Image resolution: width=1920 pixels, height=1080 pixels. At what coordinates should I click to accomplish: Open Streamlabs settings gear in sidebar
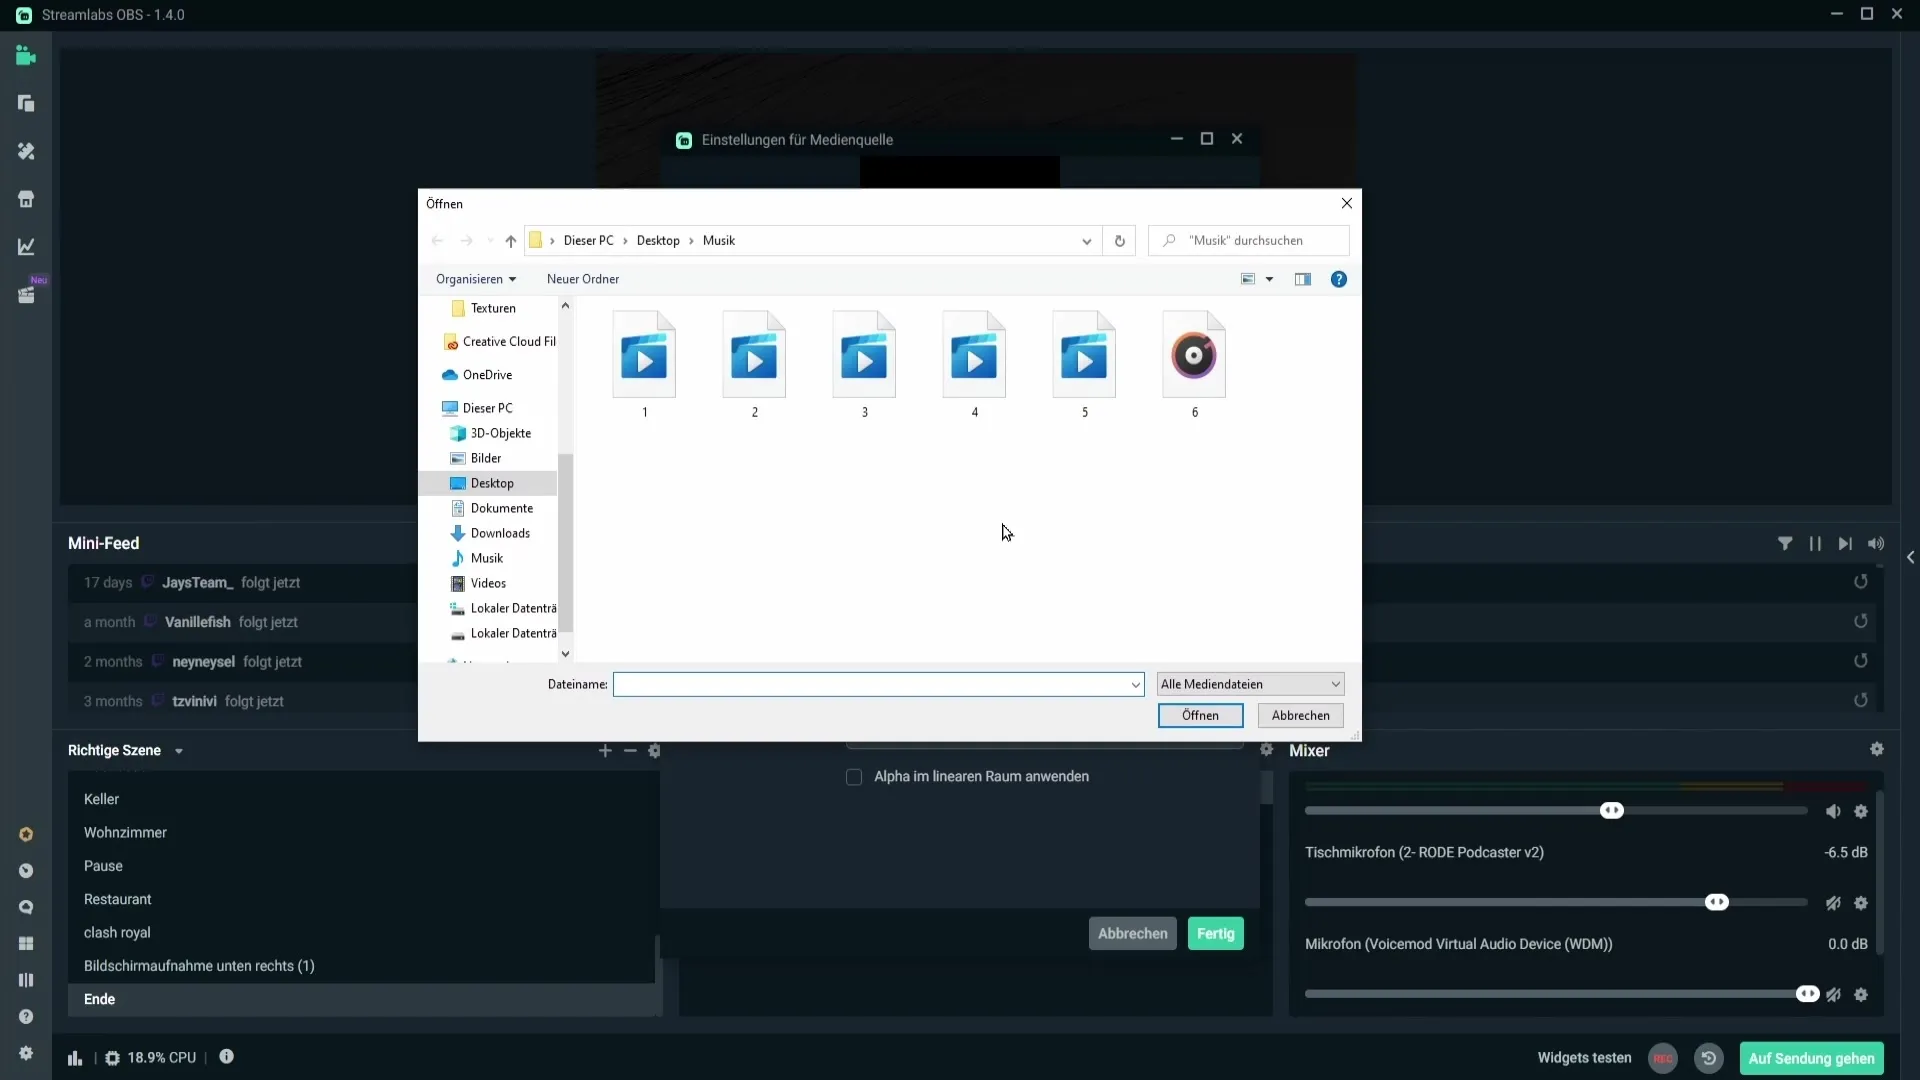[26, 1053]
